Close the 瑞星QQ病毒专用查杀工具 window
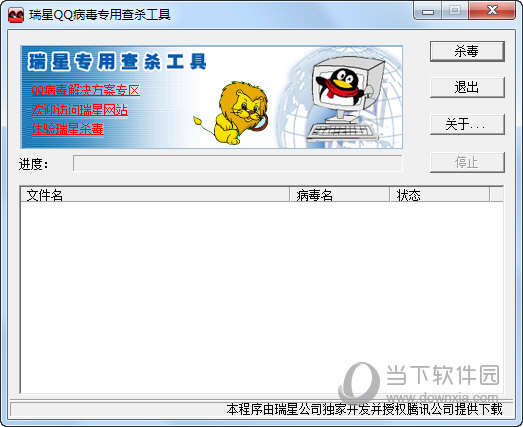Image resolution: width=523 pixels, height=427 pixels. (x=492, y=11)
